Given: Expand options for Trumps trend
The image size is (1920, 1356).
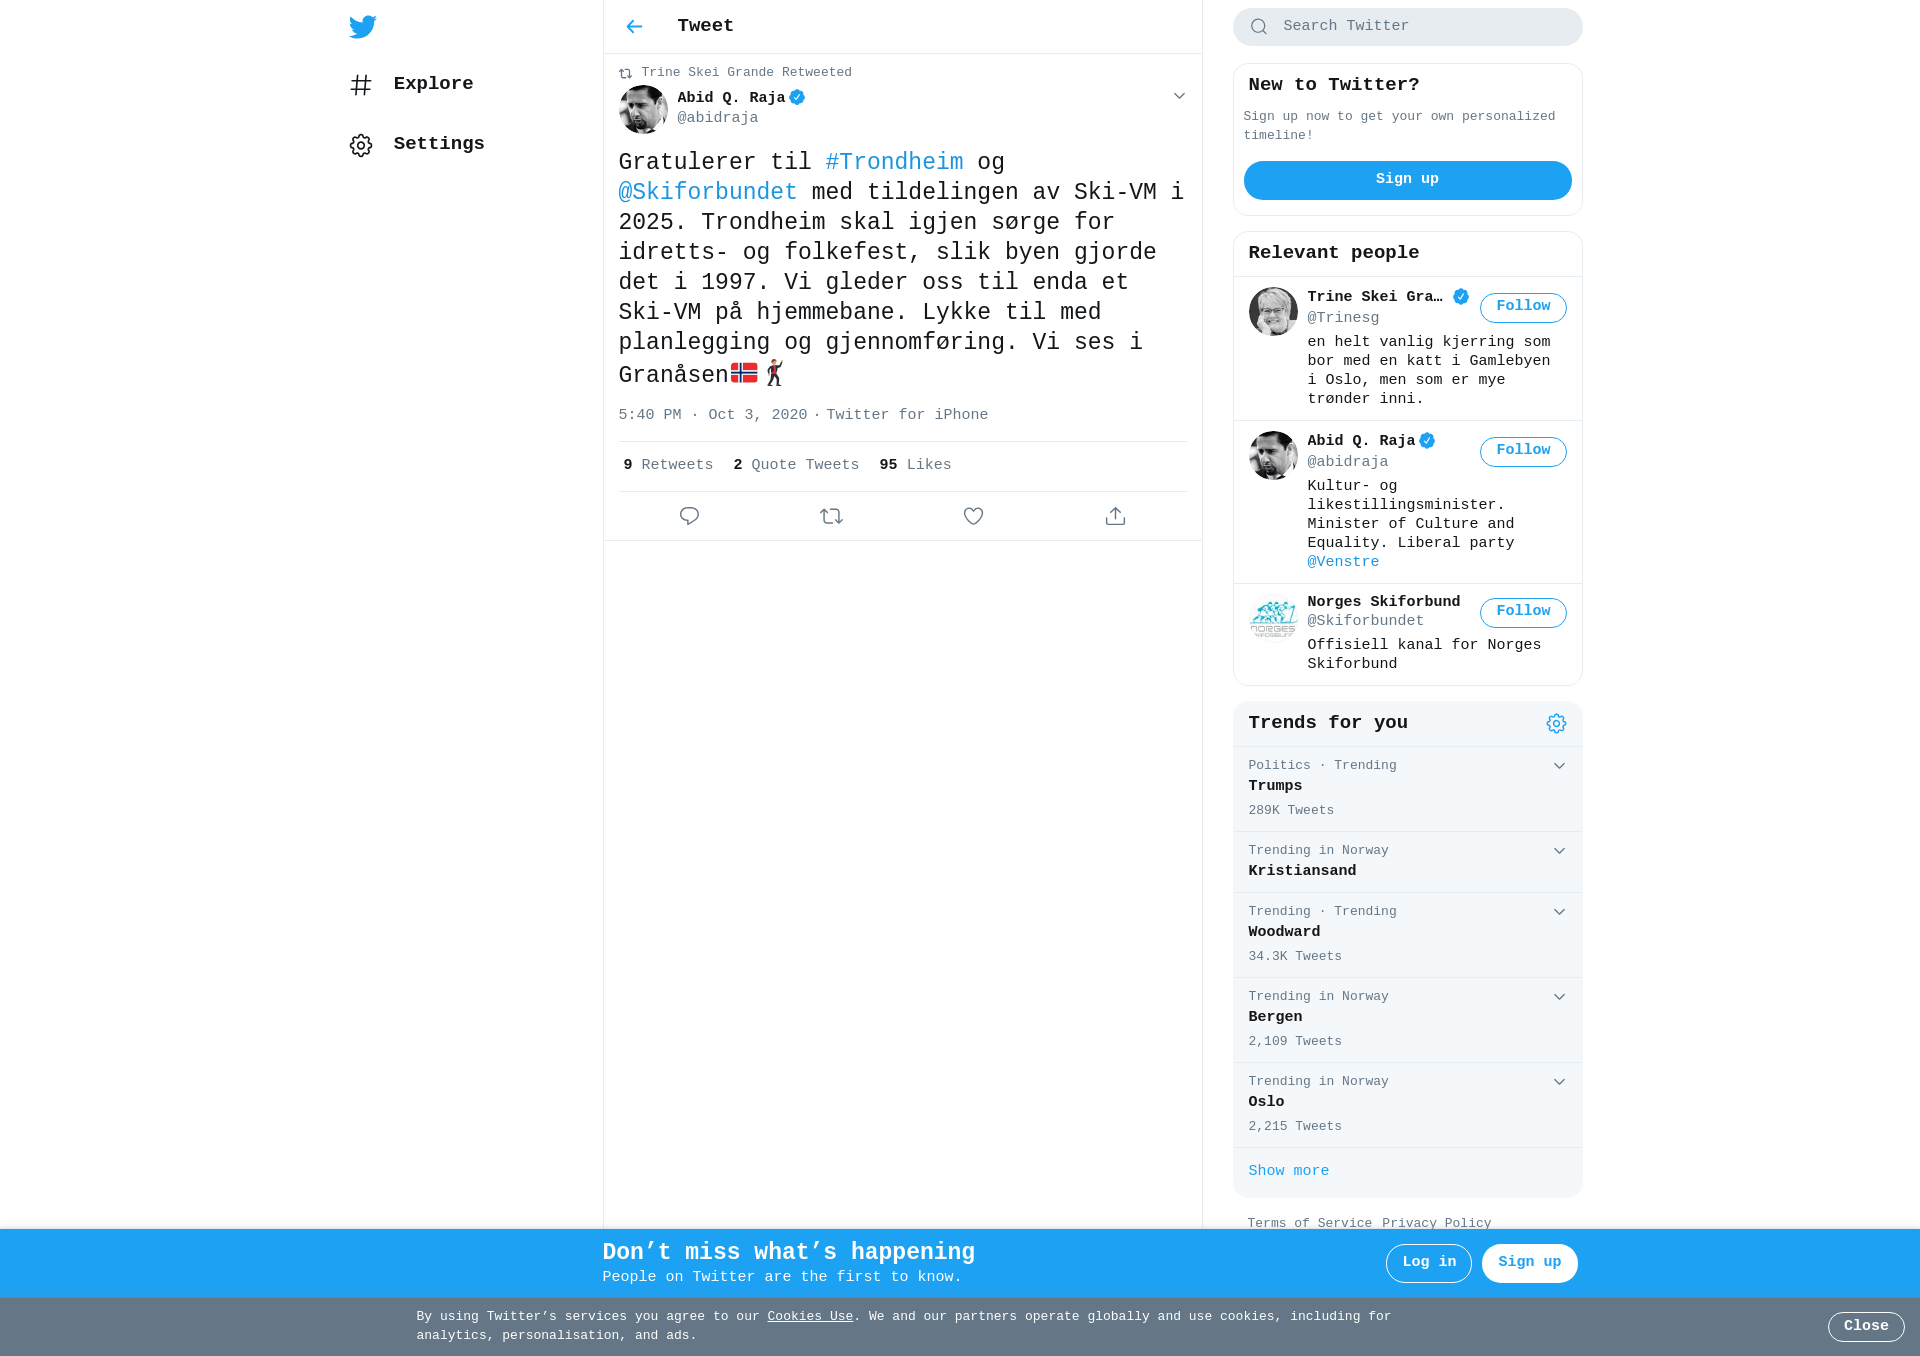Looking at the screenshot, I should click(1559, 766).
